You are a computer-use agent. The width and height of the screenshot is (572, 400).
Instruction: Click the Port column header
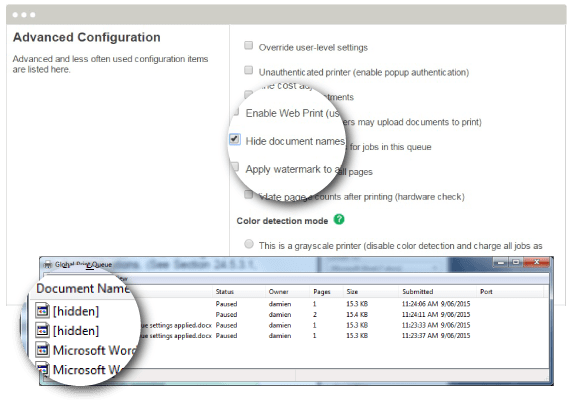[x=486, y=292]
